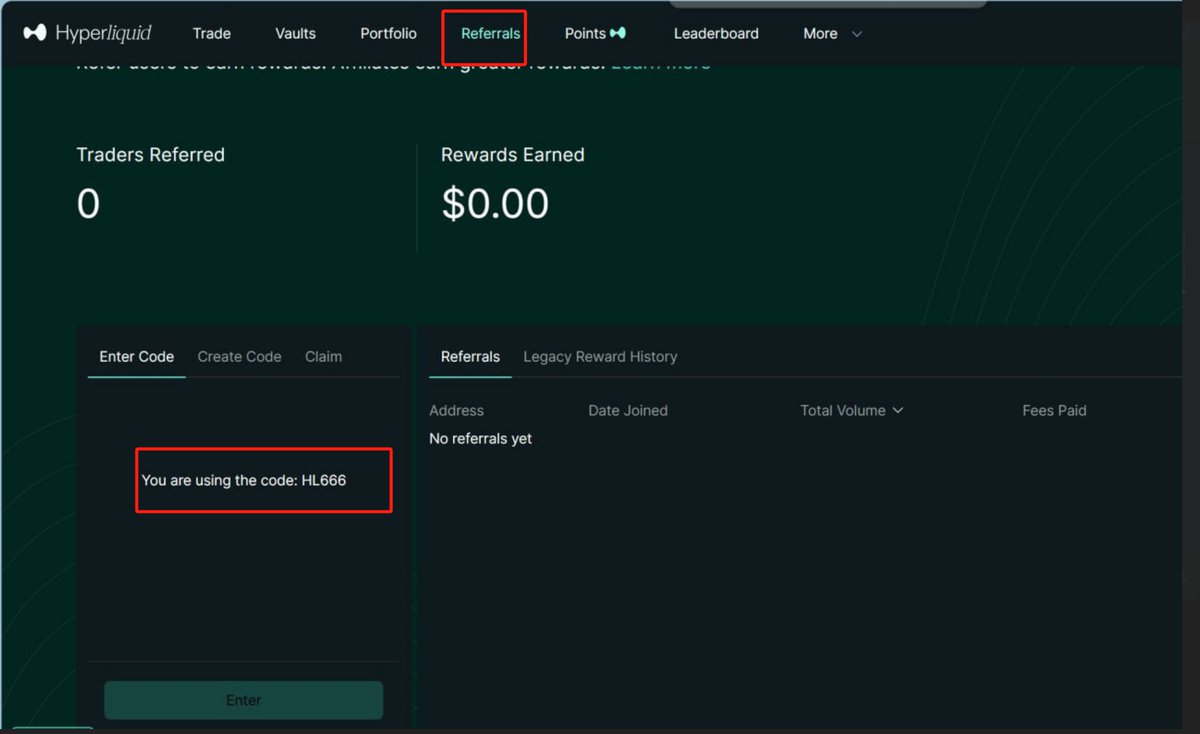
Task: Click 'You are using the code: HL666' text
Action: (244, 480)
